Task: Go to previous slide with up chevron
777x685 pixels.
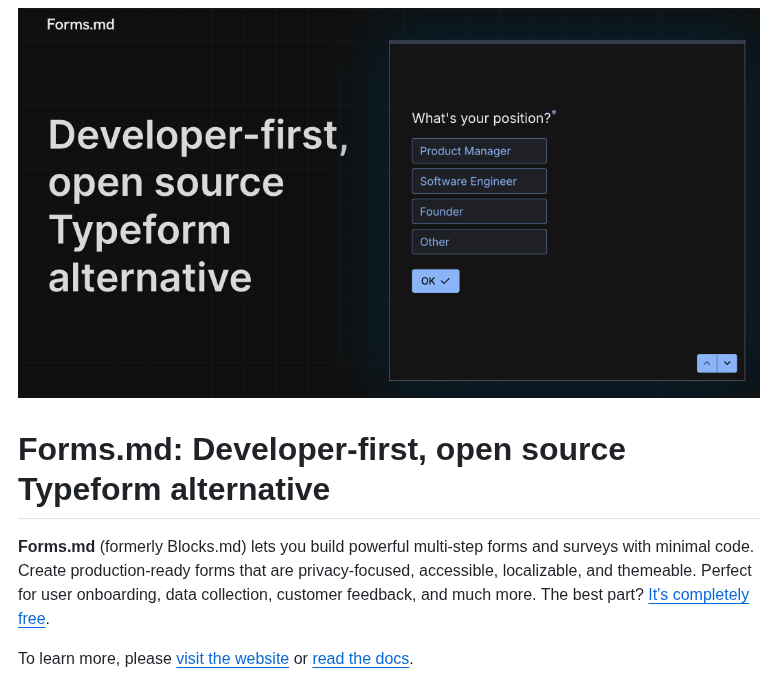Action: (707, 363)
